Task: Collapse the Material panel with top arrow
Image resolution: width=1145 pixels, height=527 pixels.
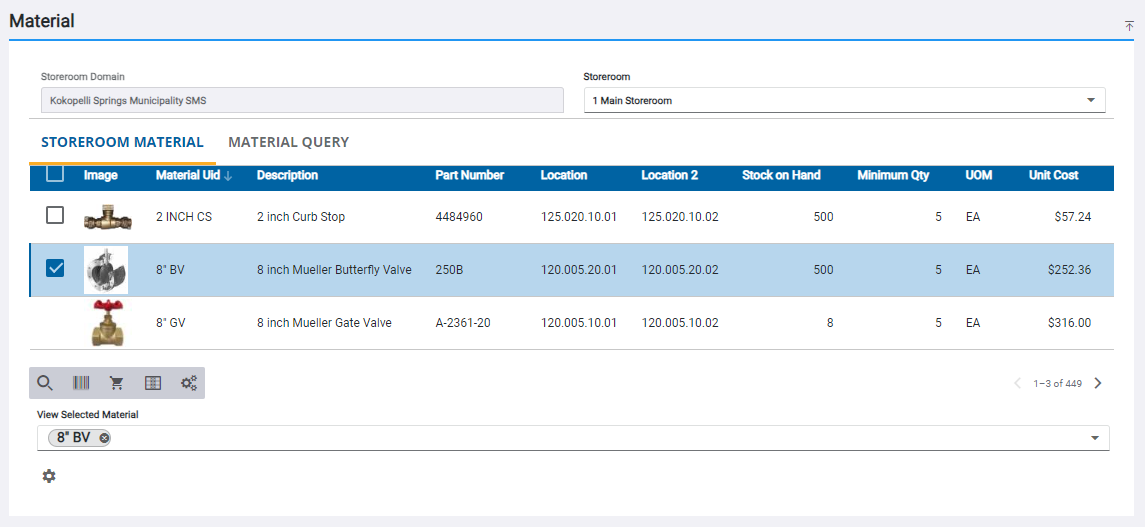Action: click(x=1129, y=26)
